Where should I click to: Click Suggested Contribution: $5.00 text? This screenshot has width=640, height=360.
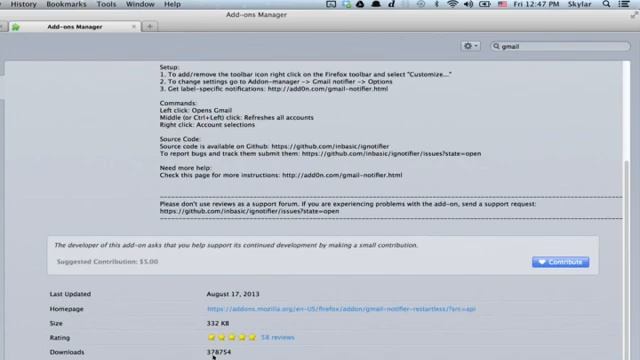coord(107,262)
